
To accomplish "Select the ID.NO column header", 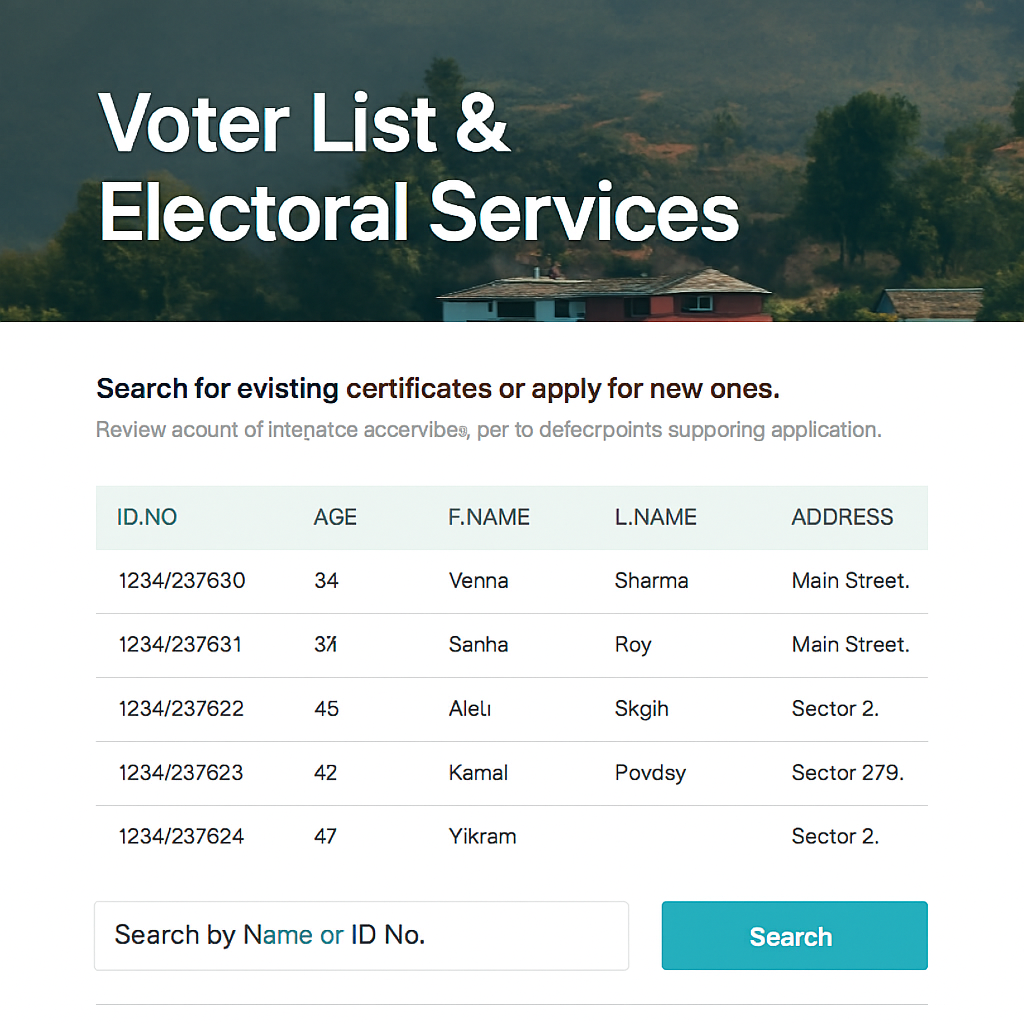I will [x=147, y=517].
